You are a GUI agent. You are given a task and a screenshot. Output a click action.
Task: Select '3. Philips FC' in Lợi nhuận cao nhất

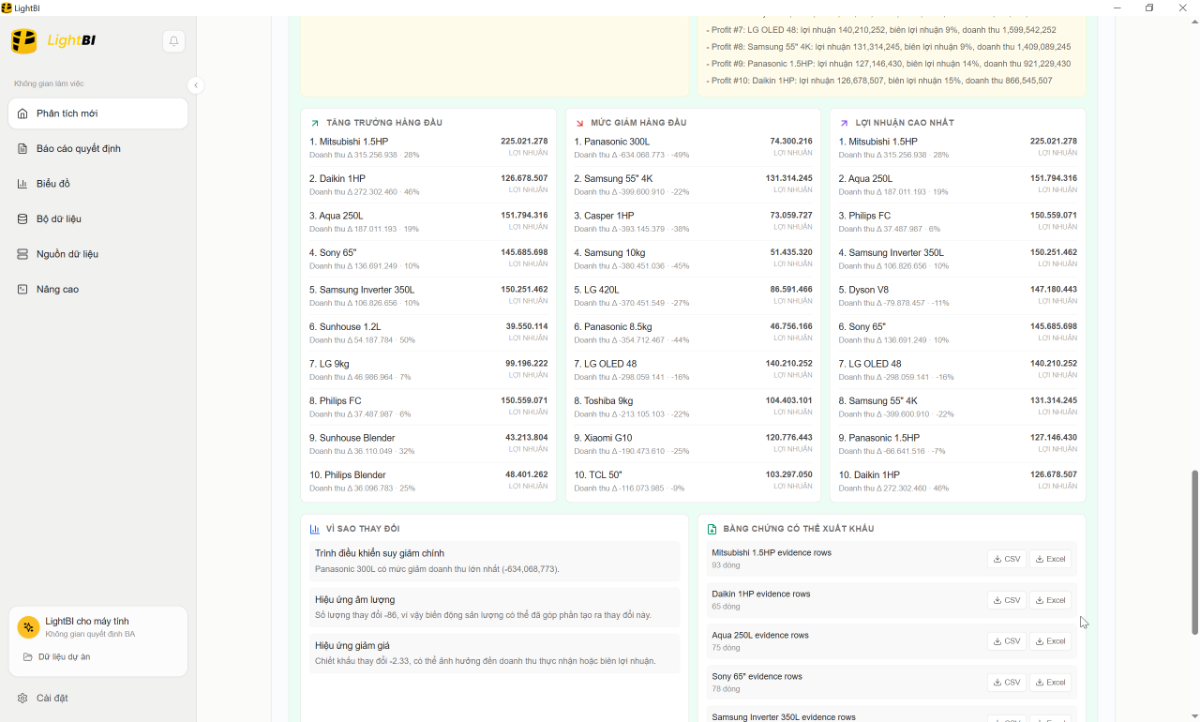pos(958,222)
